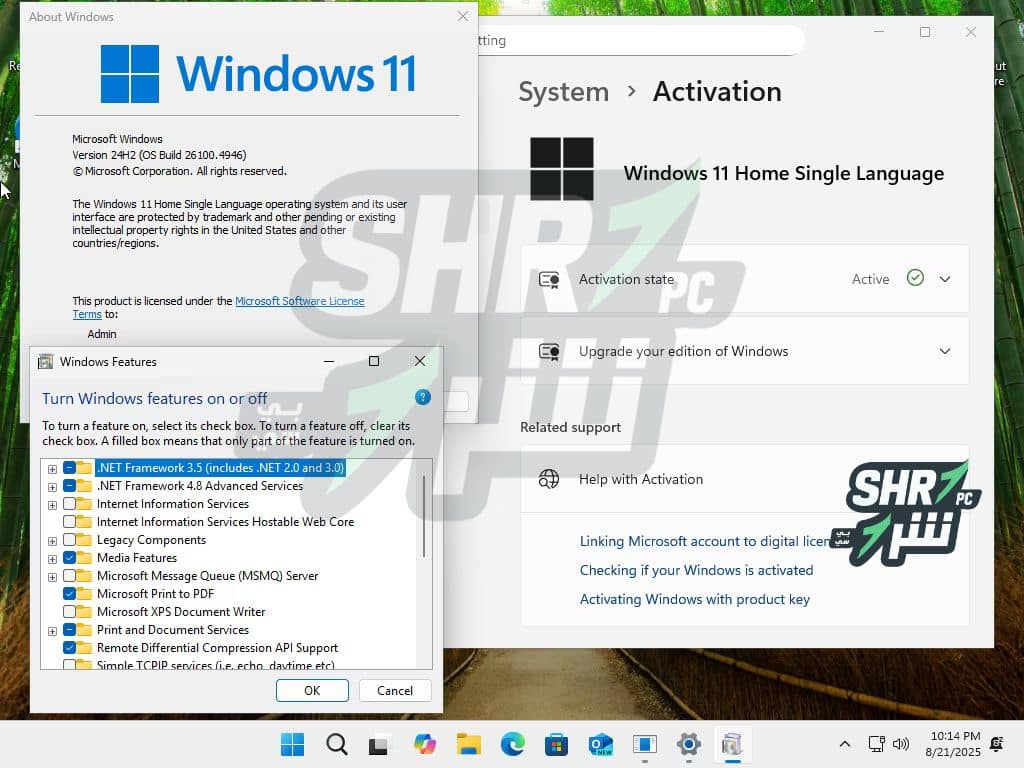Click the Upgrade your edition certificate icon
The image size is (1024, 768).
coord(549,351)
